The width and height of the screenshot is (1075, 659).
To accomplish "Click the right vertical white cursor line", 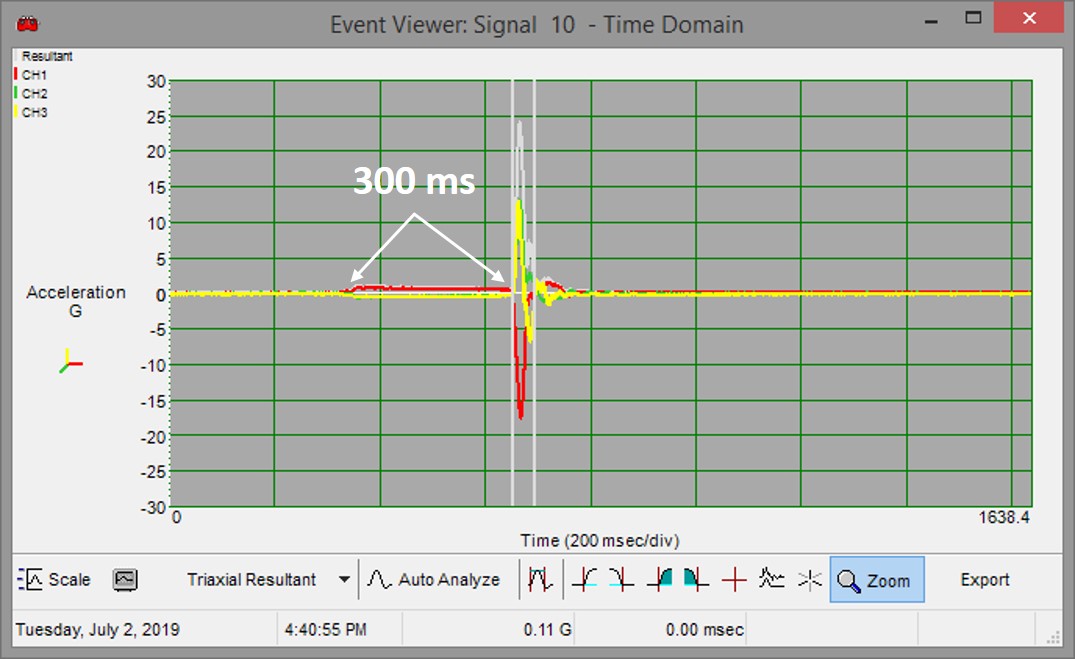I will pos(534,293).
